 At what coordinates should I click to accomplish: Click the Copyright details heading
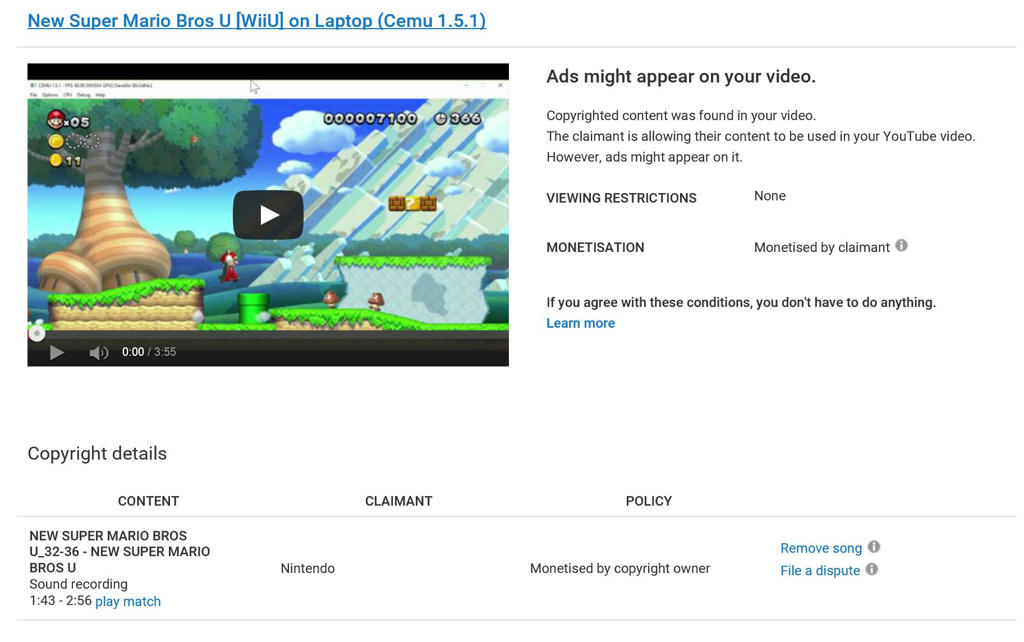(96, 453)
